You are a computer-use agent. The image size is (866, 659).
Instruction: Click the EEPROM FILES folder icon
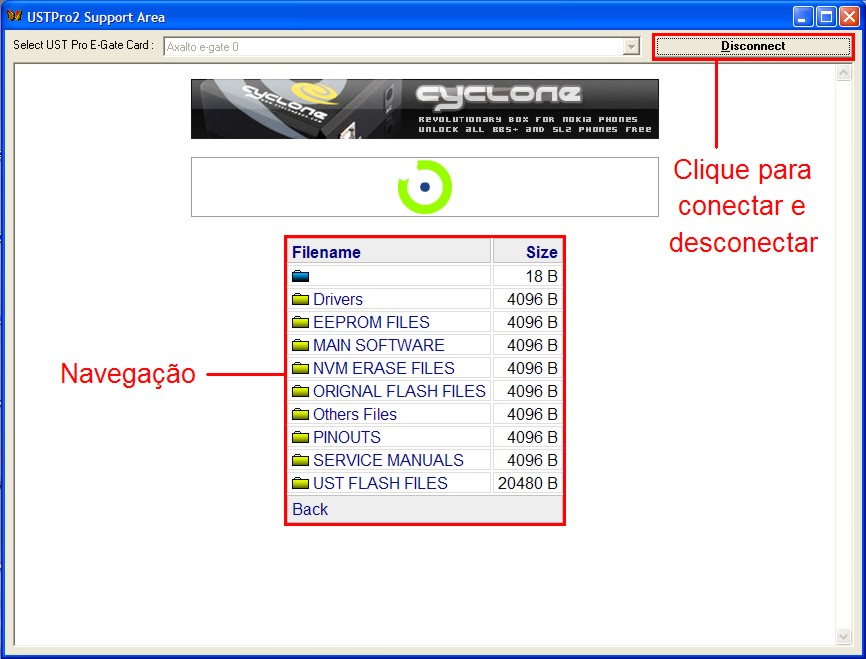(301, 322)
